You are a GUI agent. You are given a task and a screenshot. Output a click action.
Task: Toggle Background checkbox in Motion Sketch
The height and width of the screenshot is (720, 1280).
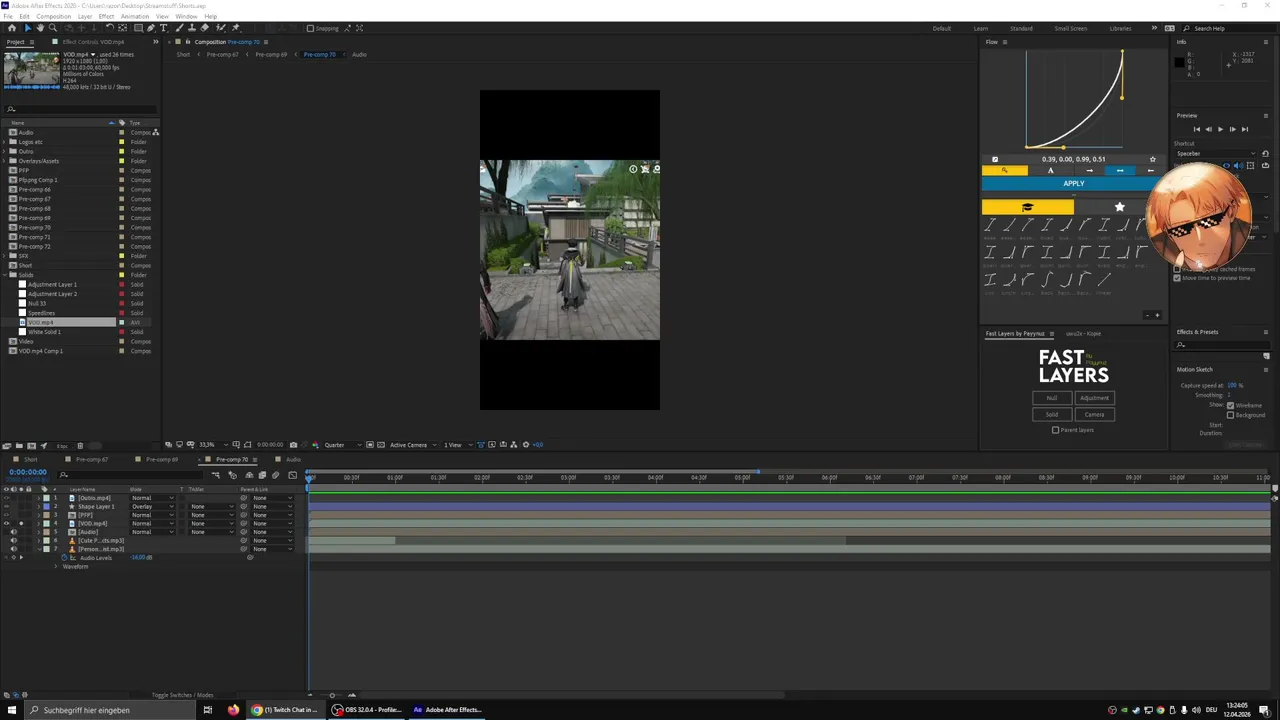point(1230,414)
